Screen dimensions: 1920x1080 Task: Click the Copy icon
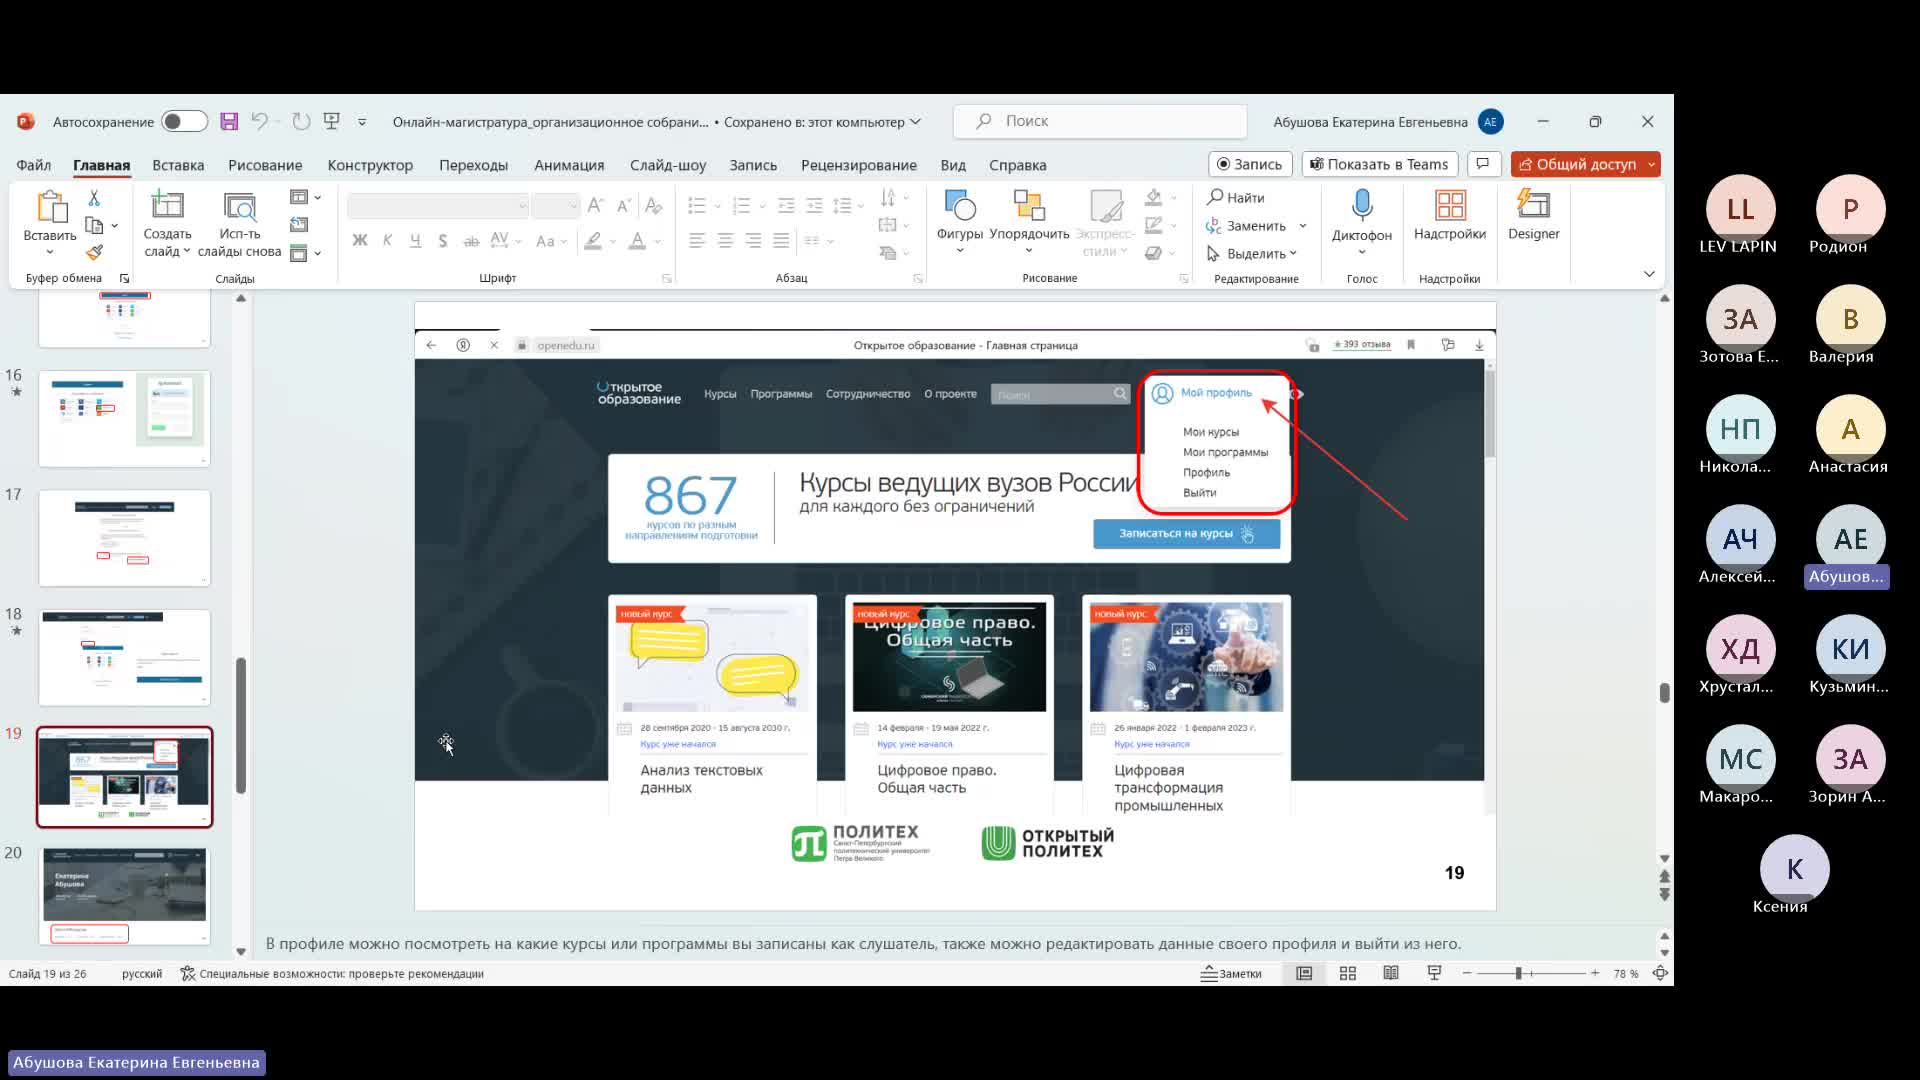point(95,225)
